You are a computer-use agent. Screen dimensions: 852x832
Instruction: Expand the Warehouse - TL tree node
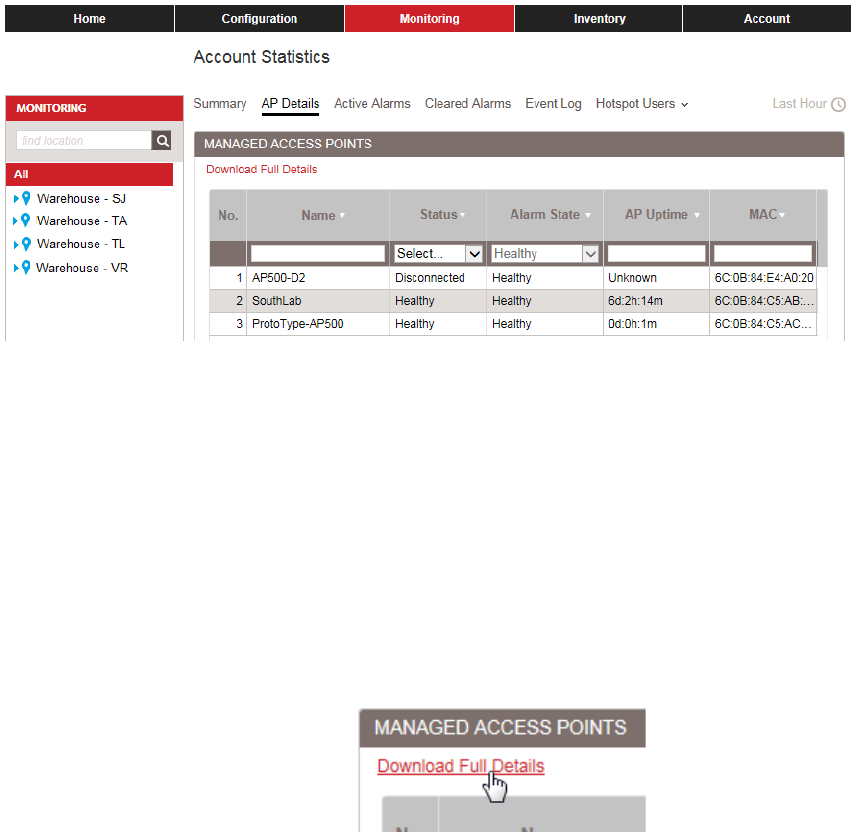[x=16, y=245]
